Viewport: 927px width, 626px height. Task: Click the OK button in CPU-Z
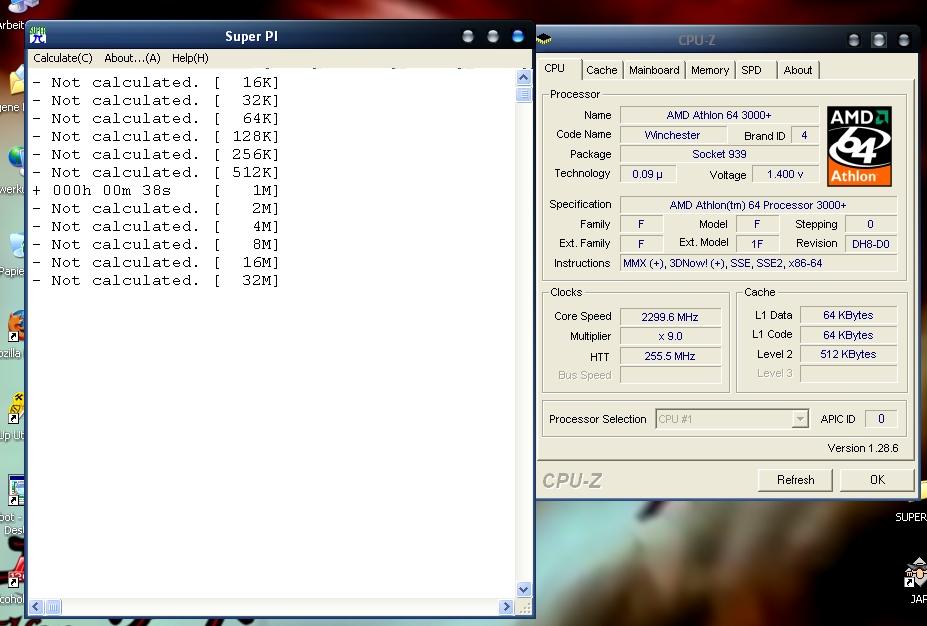point(877,479)
